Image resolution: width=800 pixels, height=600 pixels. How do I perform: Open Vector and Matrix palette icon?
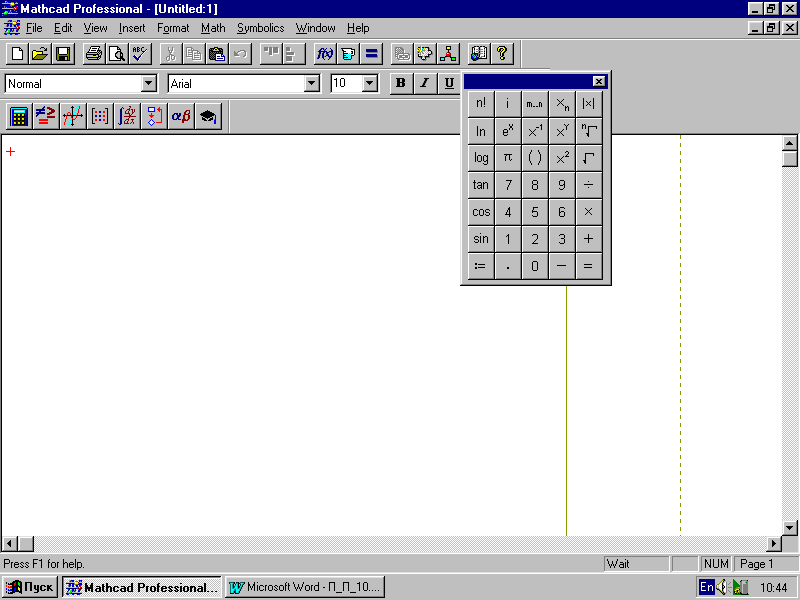point(100,116)
